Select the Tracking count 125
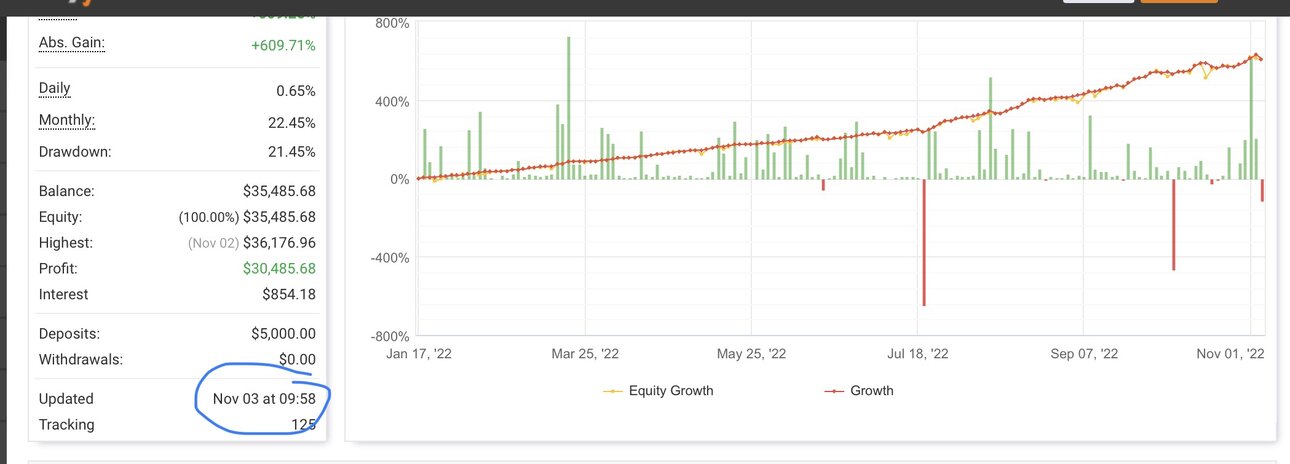The height and width of the screenshot is (464, 1290). click(304, 425)
